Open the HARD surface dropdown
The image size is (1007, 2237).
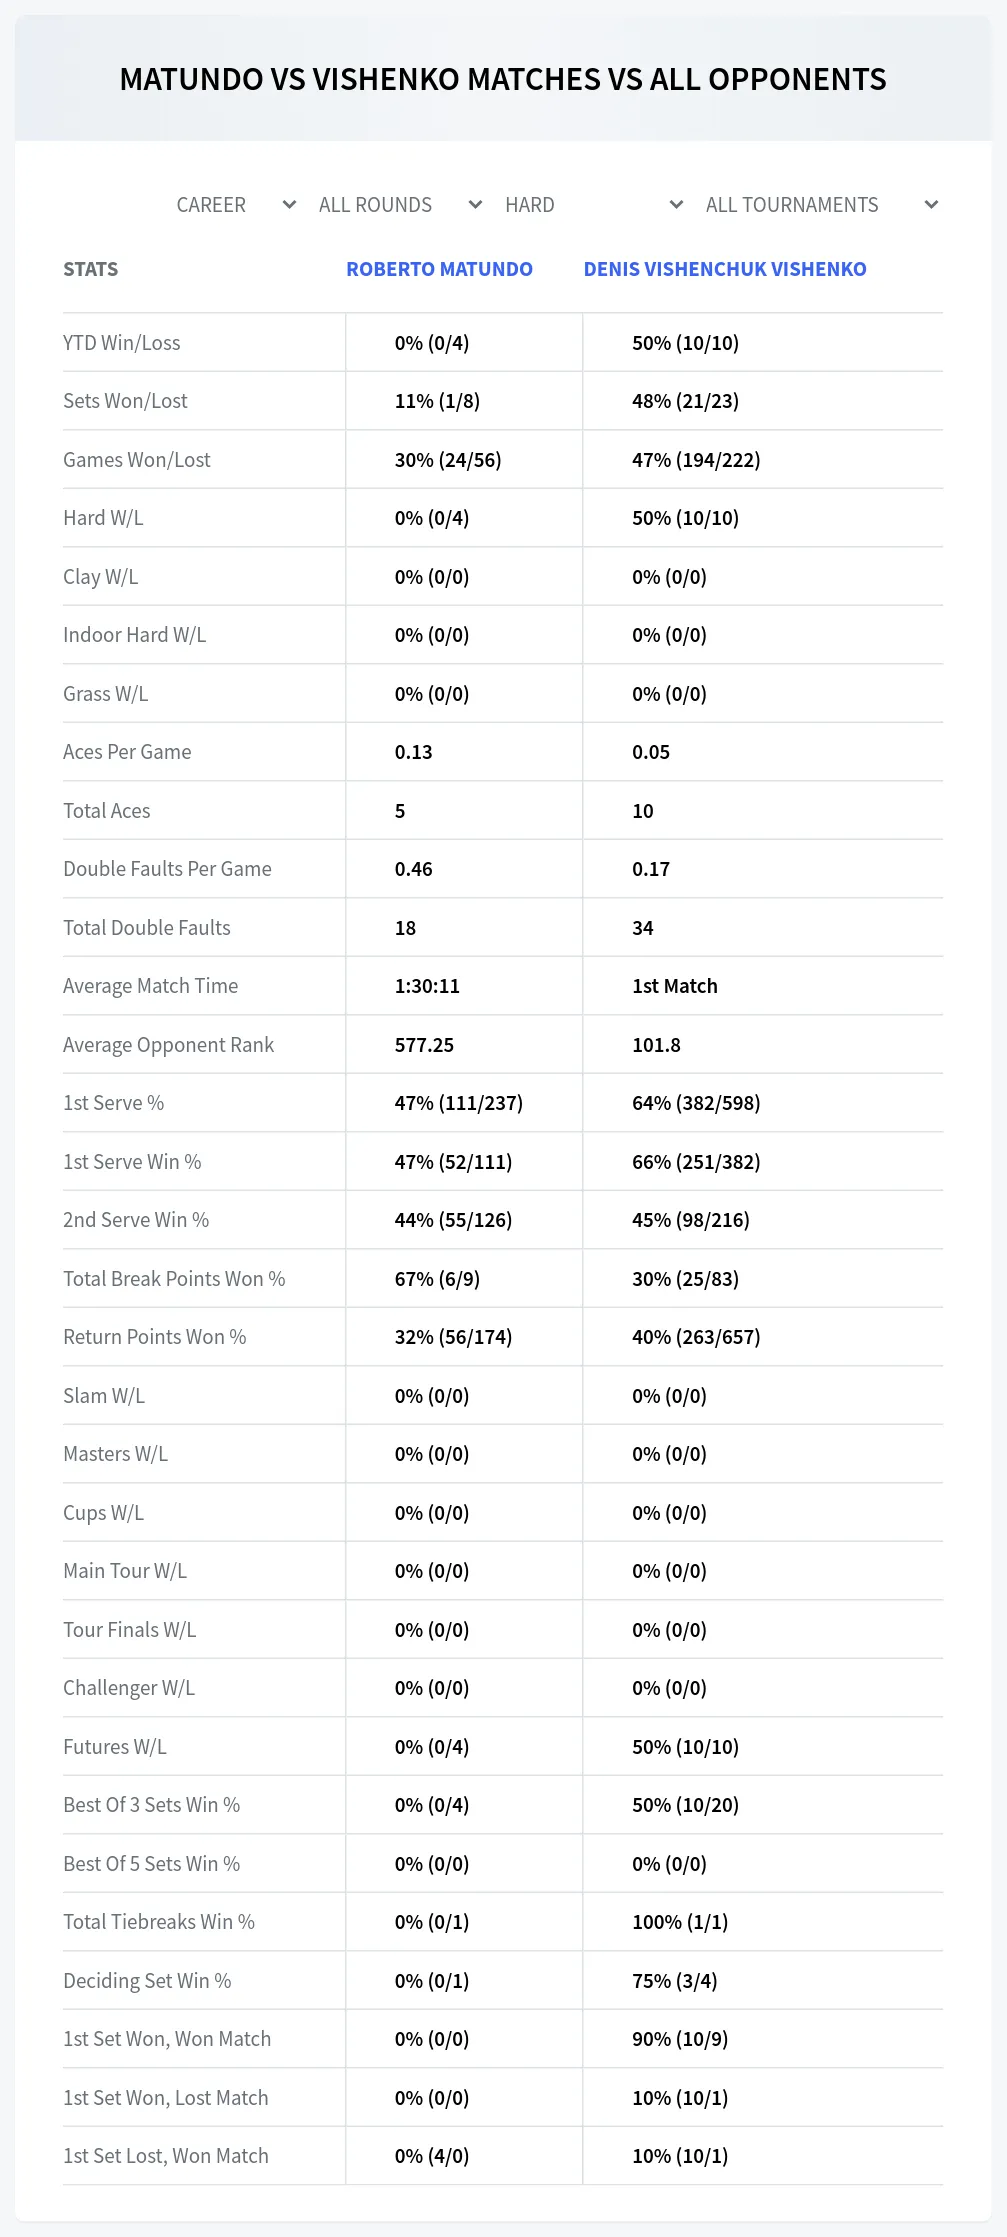[593, 205]
